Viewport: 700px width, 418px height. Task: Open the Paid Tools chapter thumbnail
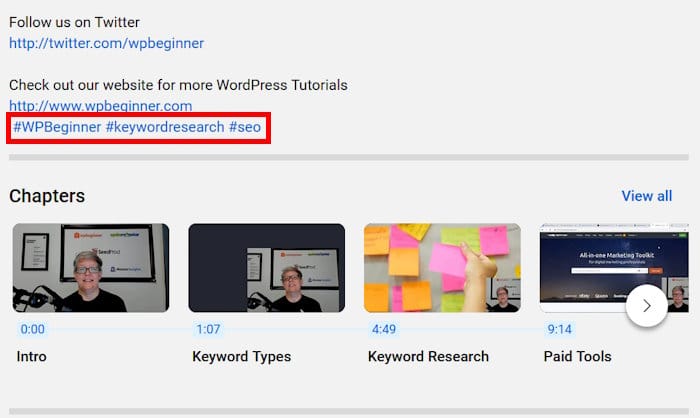[614, 268]
